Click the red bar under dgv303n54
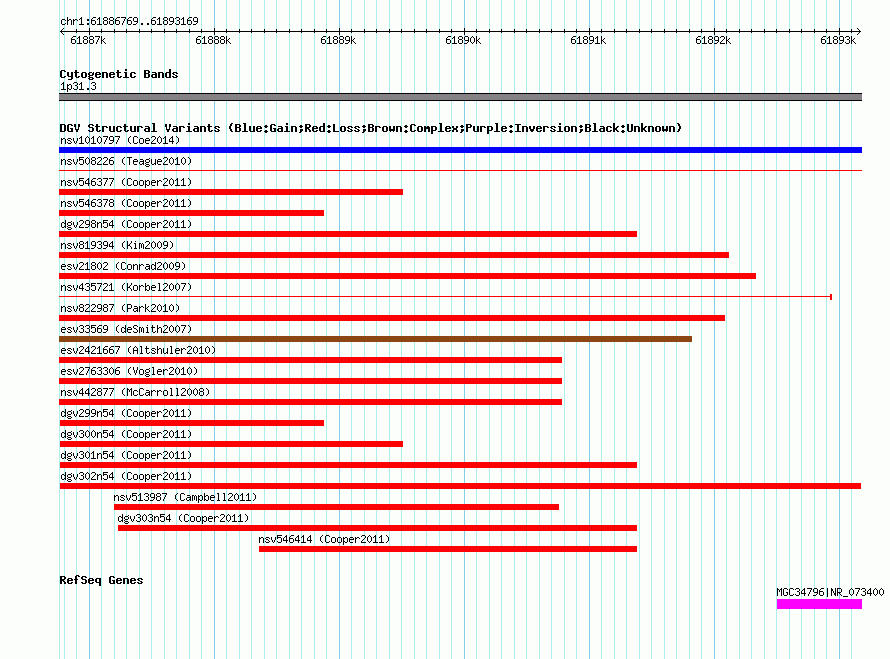Image resolution: width=890 pixels, height=659 pixels. 377,528
